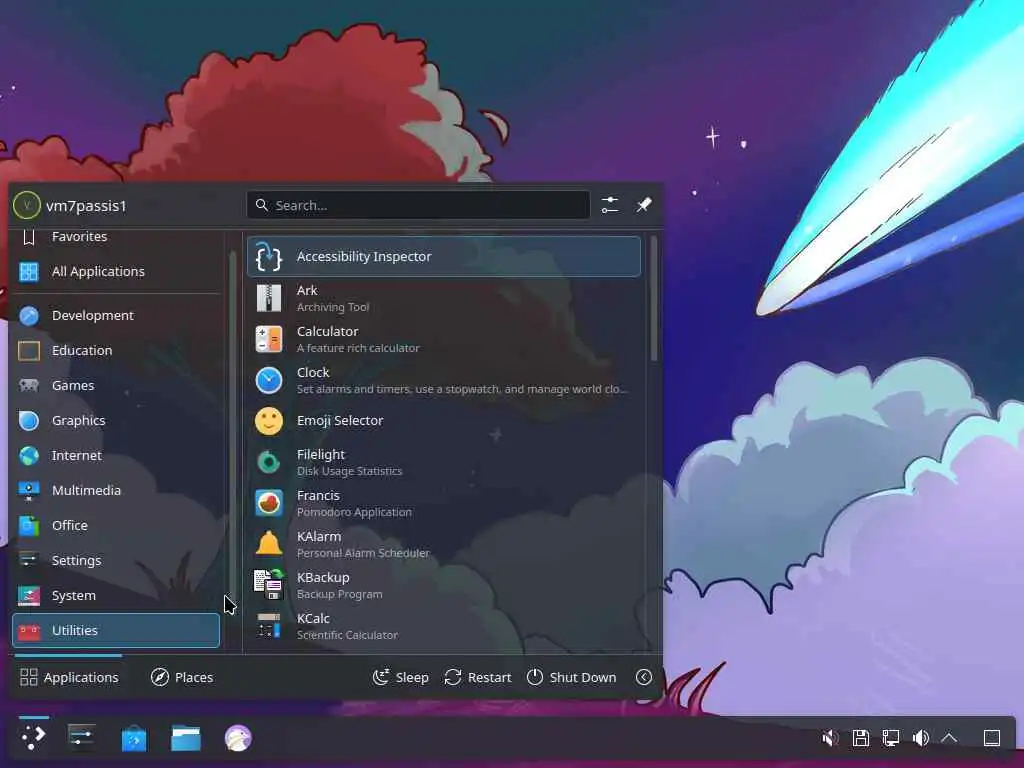Open the Francis pomodoro app icon
The width and height of the screenshot is (1024, 768).
(x=268, y=504)
